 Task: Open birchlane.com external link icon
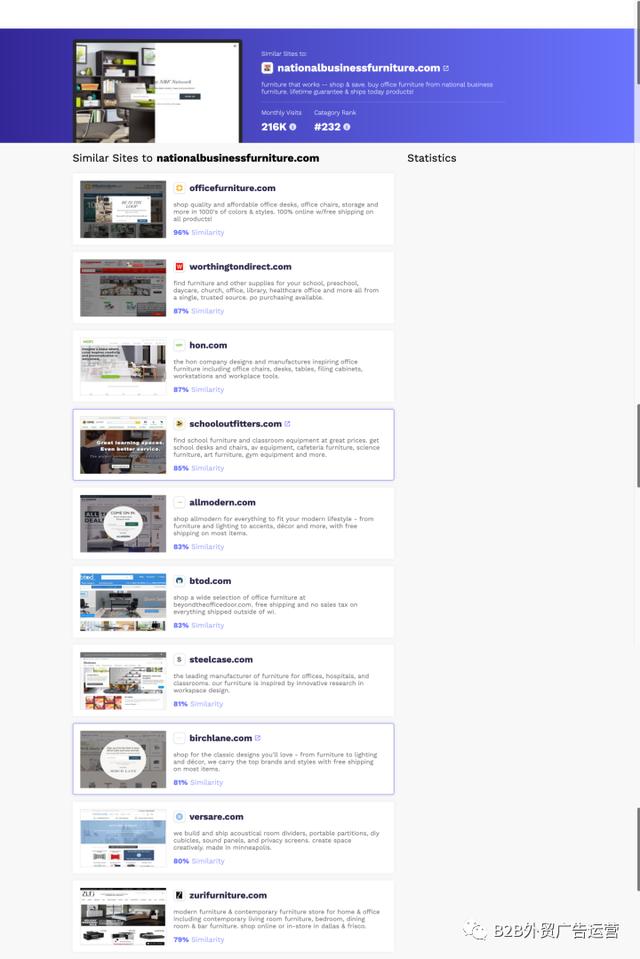258,738
